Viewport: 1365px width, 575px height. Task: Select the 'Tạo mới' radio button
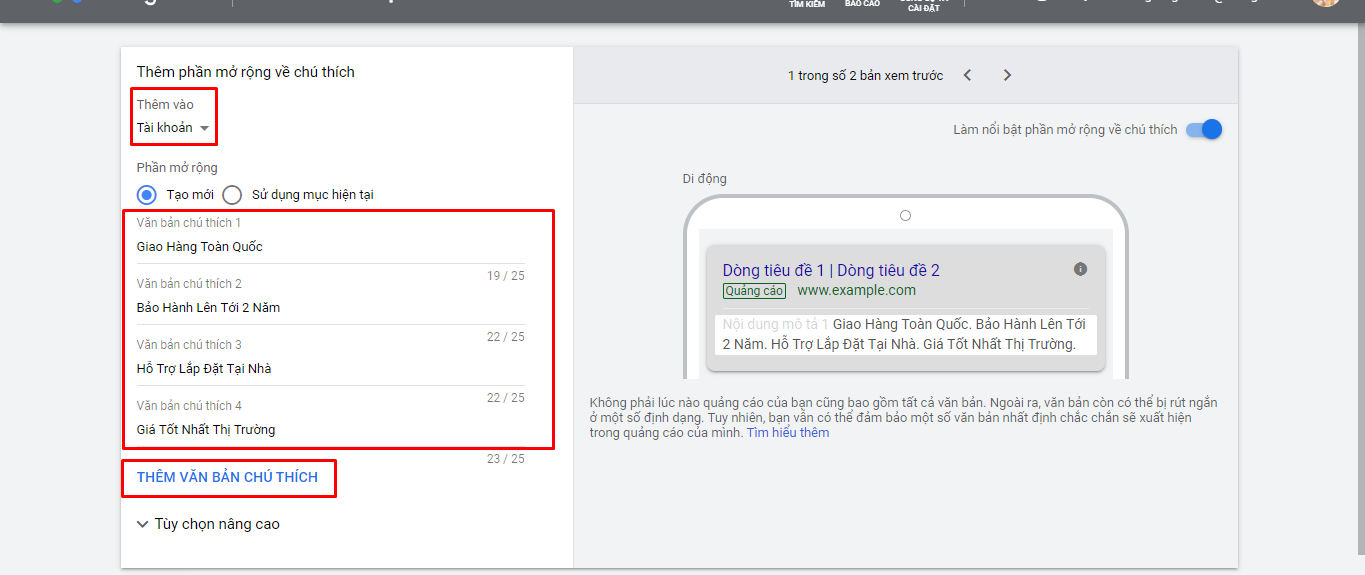point(147,195)
